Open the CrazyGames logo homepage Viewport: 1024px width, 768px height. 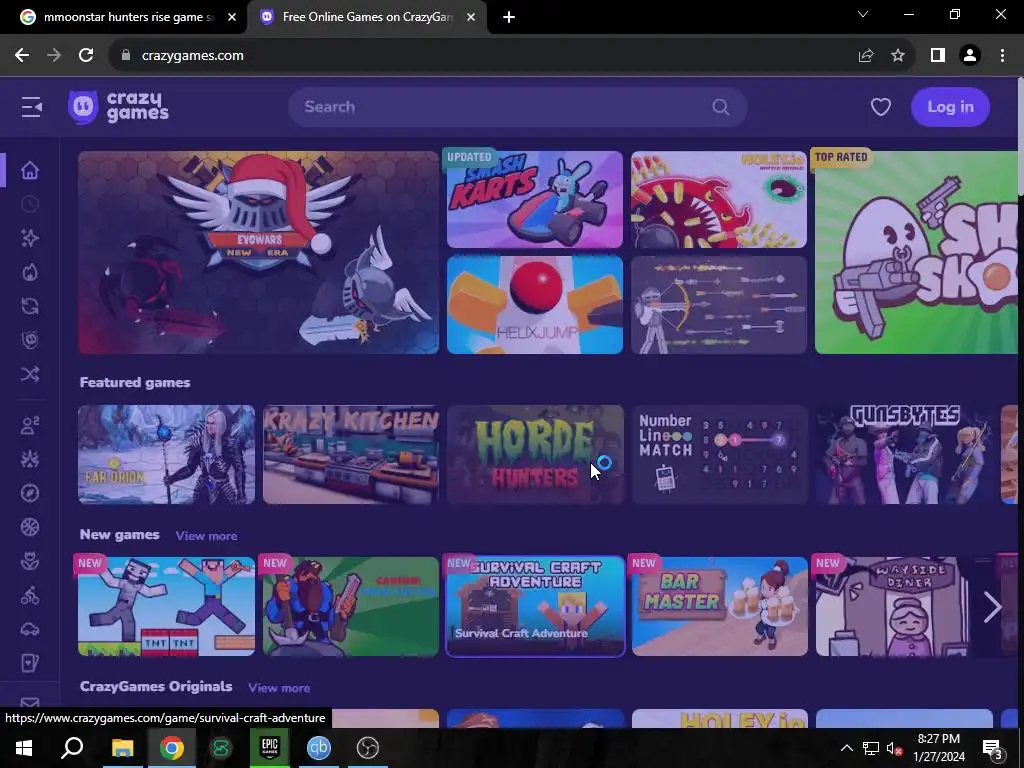pyautogui.click(x=118, y=107)
